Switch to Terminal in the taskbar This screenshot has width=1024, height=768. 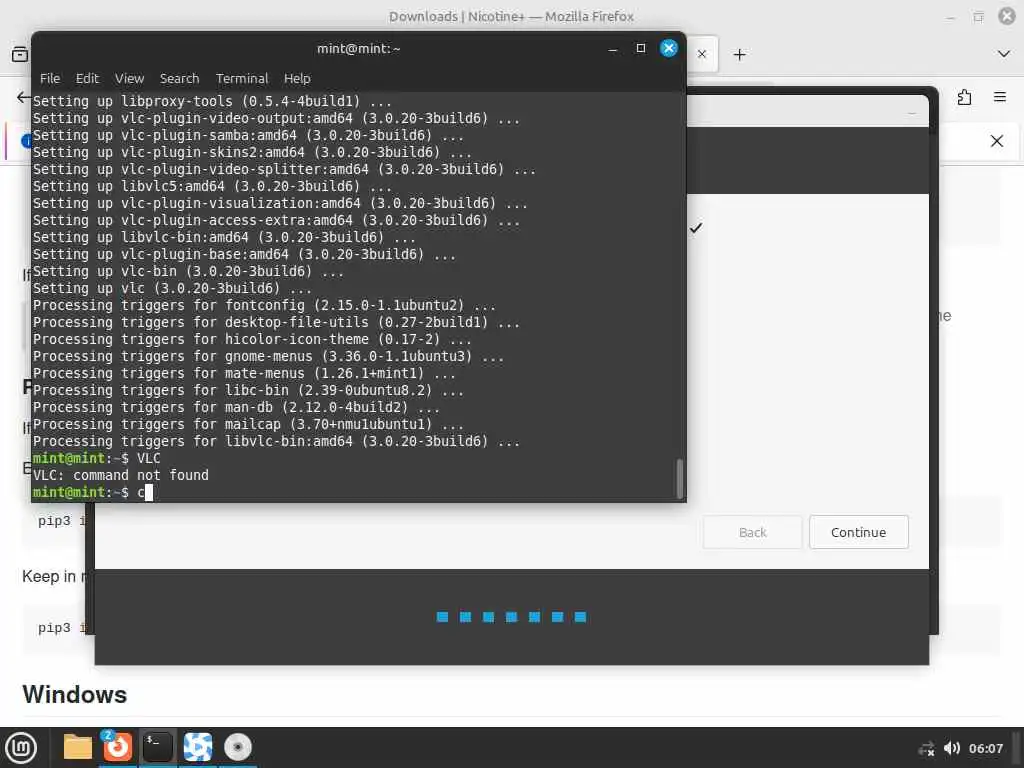158,747
